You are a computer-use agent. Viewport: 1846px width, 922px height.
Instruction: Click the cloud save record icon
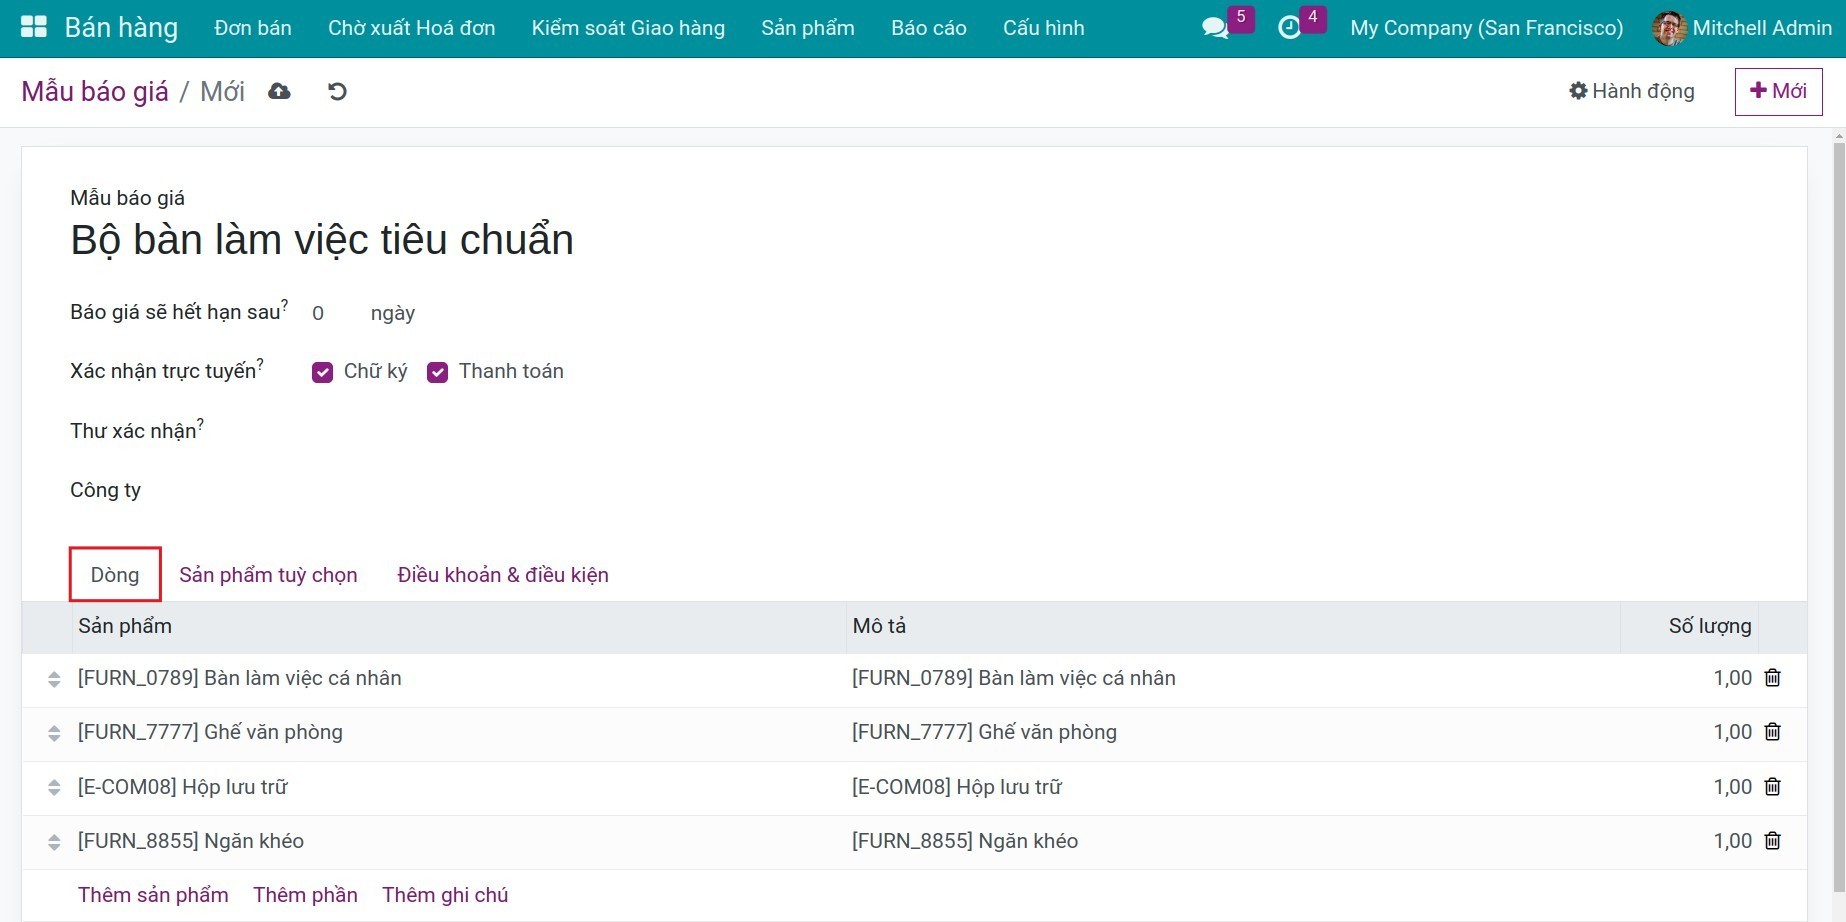tap(279, 92)
